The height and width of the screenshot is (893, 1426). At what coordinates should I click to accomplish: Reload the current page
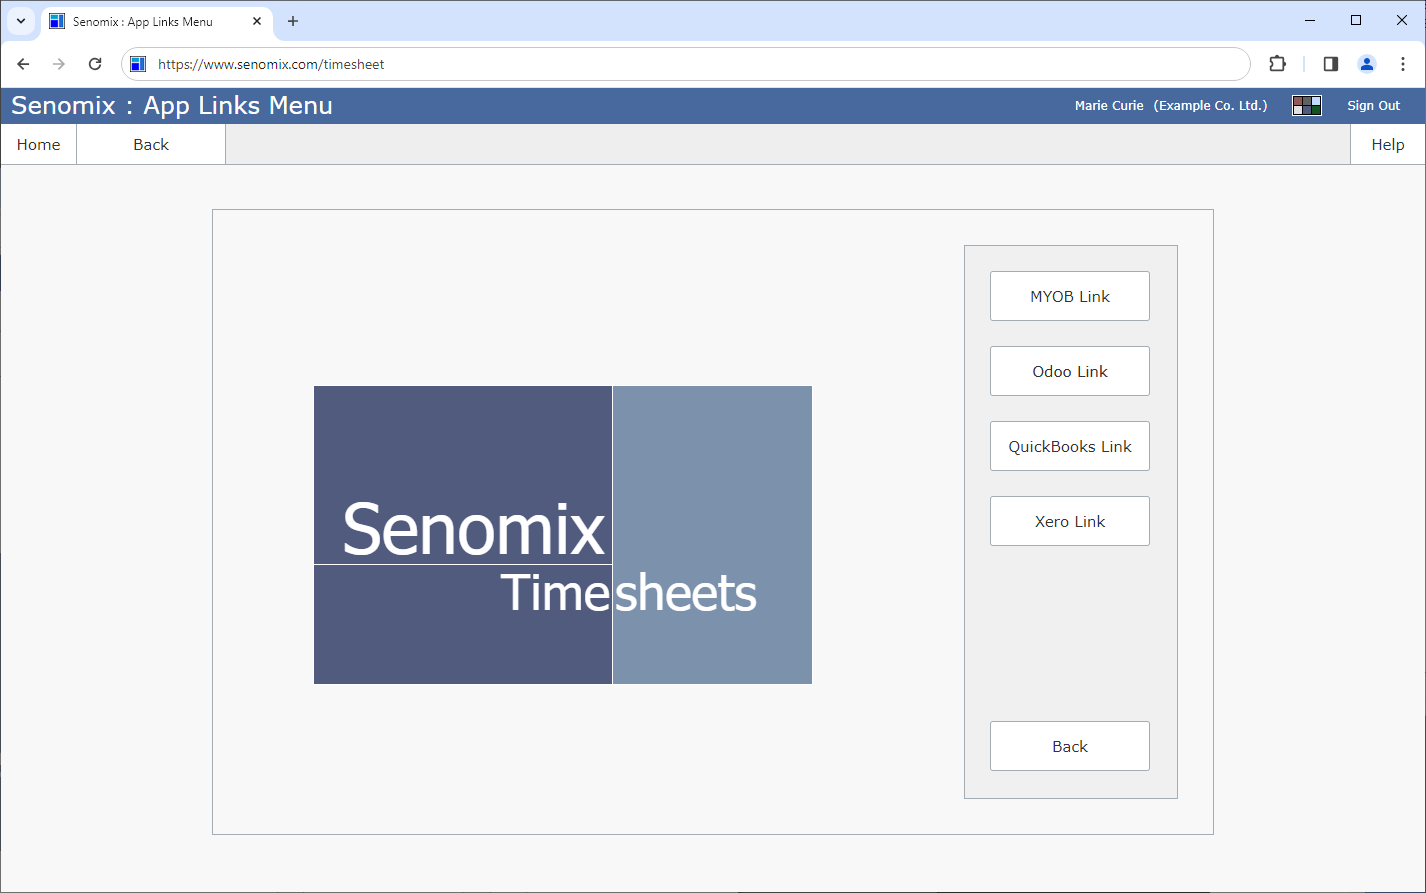(95, 64)
